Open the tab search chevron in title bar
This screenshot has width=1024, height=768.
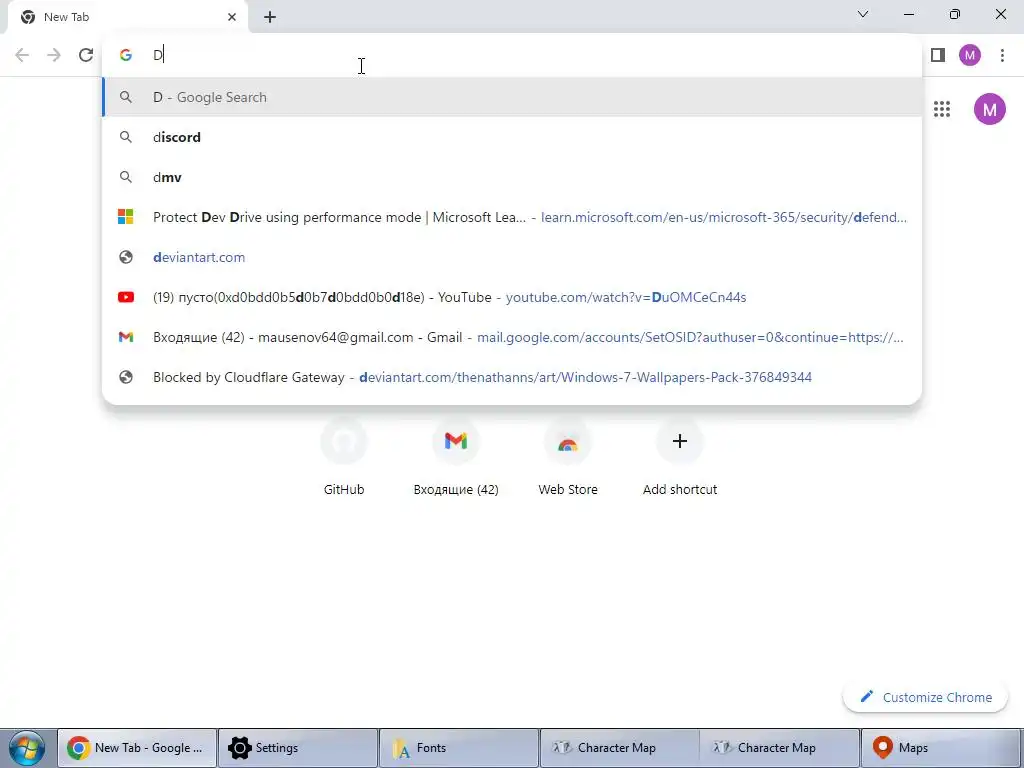click(863, 14)
